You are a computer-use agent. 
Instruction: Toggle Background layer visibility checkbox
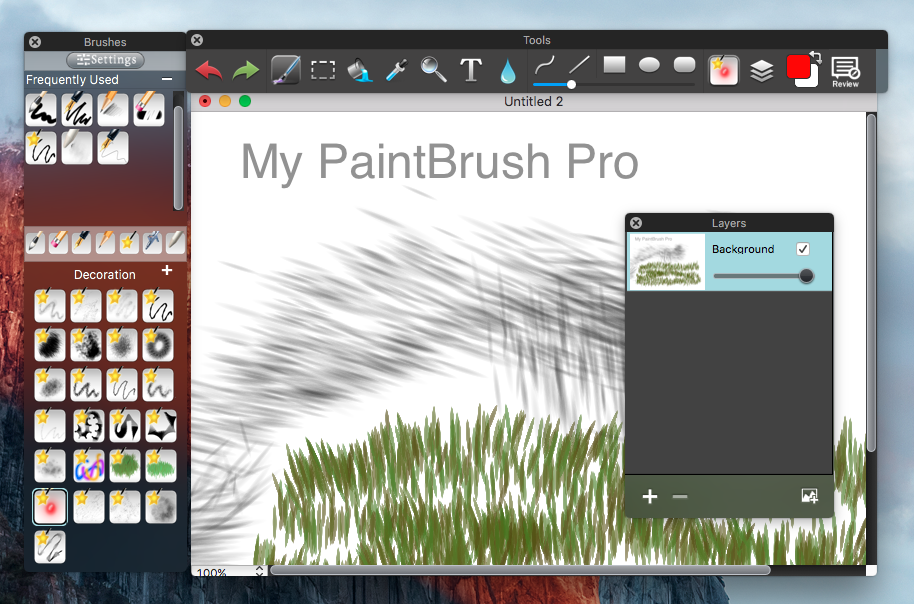coord(803,249)
